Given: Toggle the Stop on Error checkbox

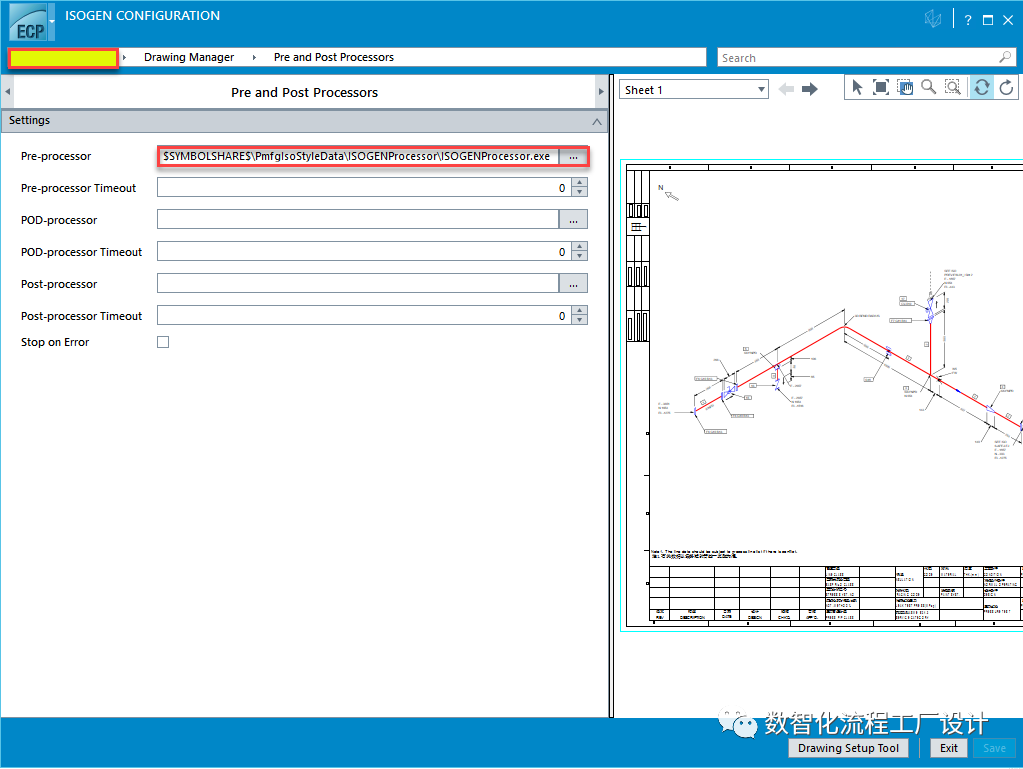Looking at the screenshot, I should point(163,342).
